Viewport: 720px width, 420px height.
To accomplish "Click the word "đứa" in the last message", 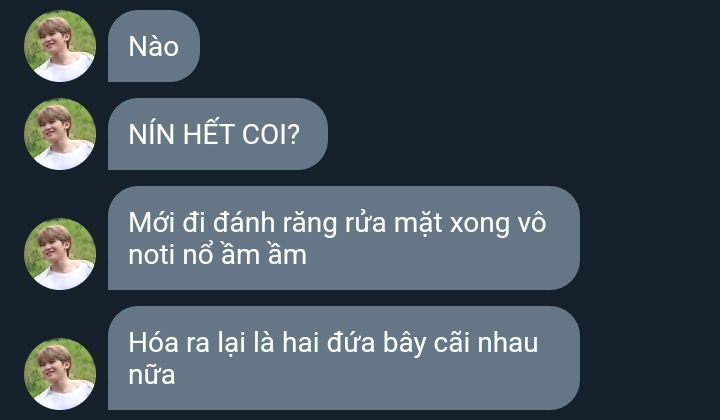I will click(351, 342).
